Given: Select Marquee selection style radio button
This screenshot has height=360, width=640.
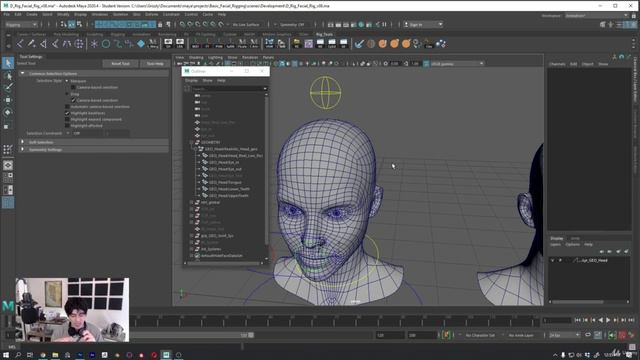Looking at the screenshot, I should [67, 81].
